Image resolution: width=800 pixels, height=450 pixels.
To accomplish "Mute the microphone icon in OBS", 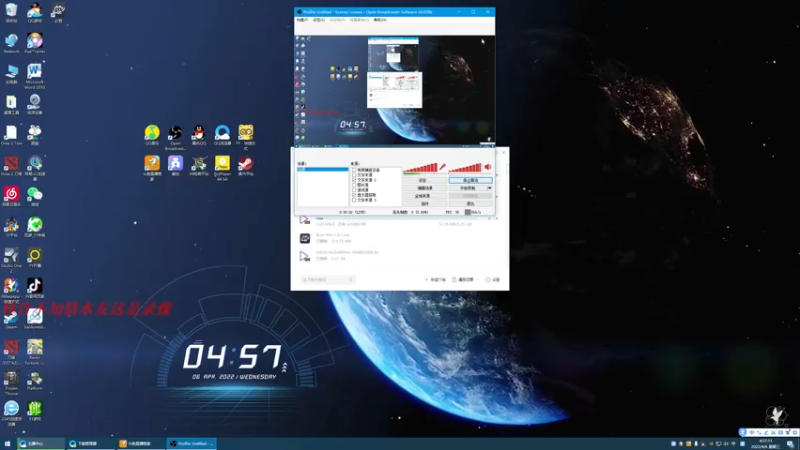I will pyautogui.click(x=442, y=167).
